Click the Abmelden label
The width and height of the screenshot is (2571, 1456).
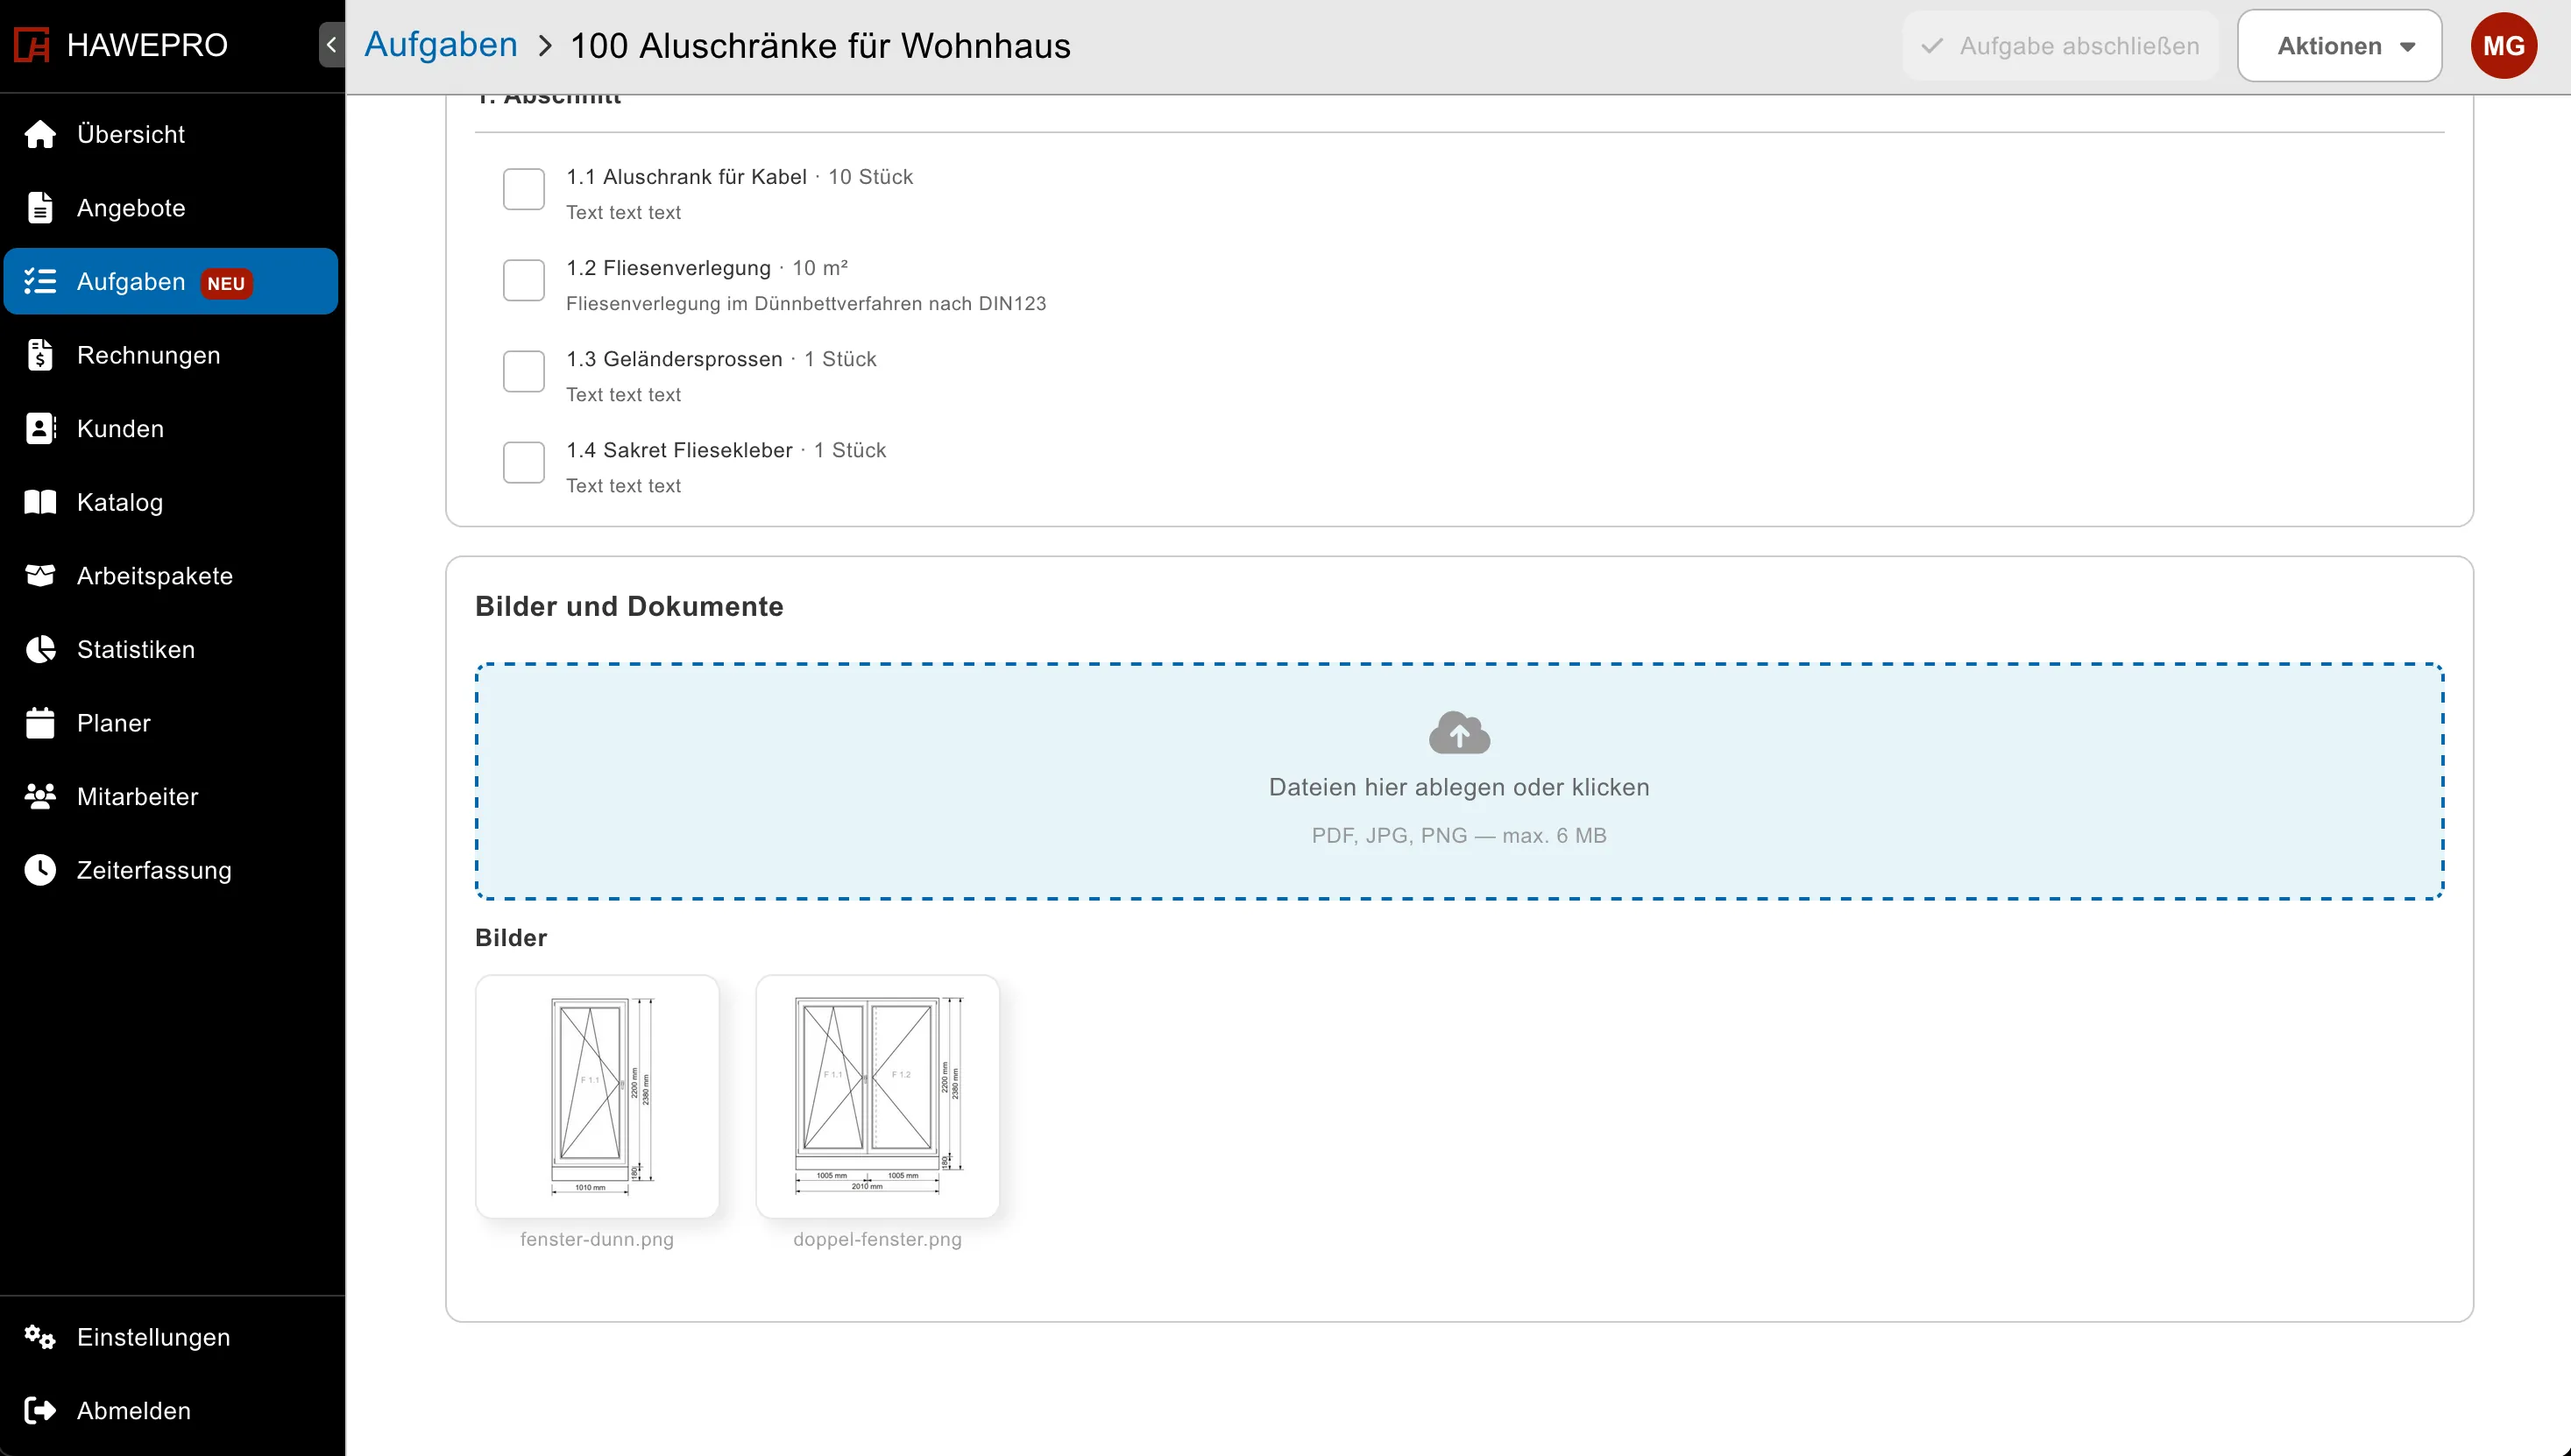[x=134, y=1410]
